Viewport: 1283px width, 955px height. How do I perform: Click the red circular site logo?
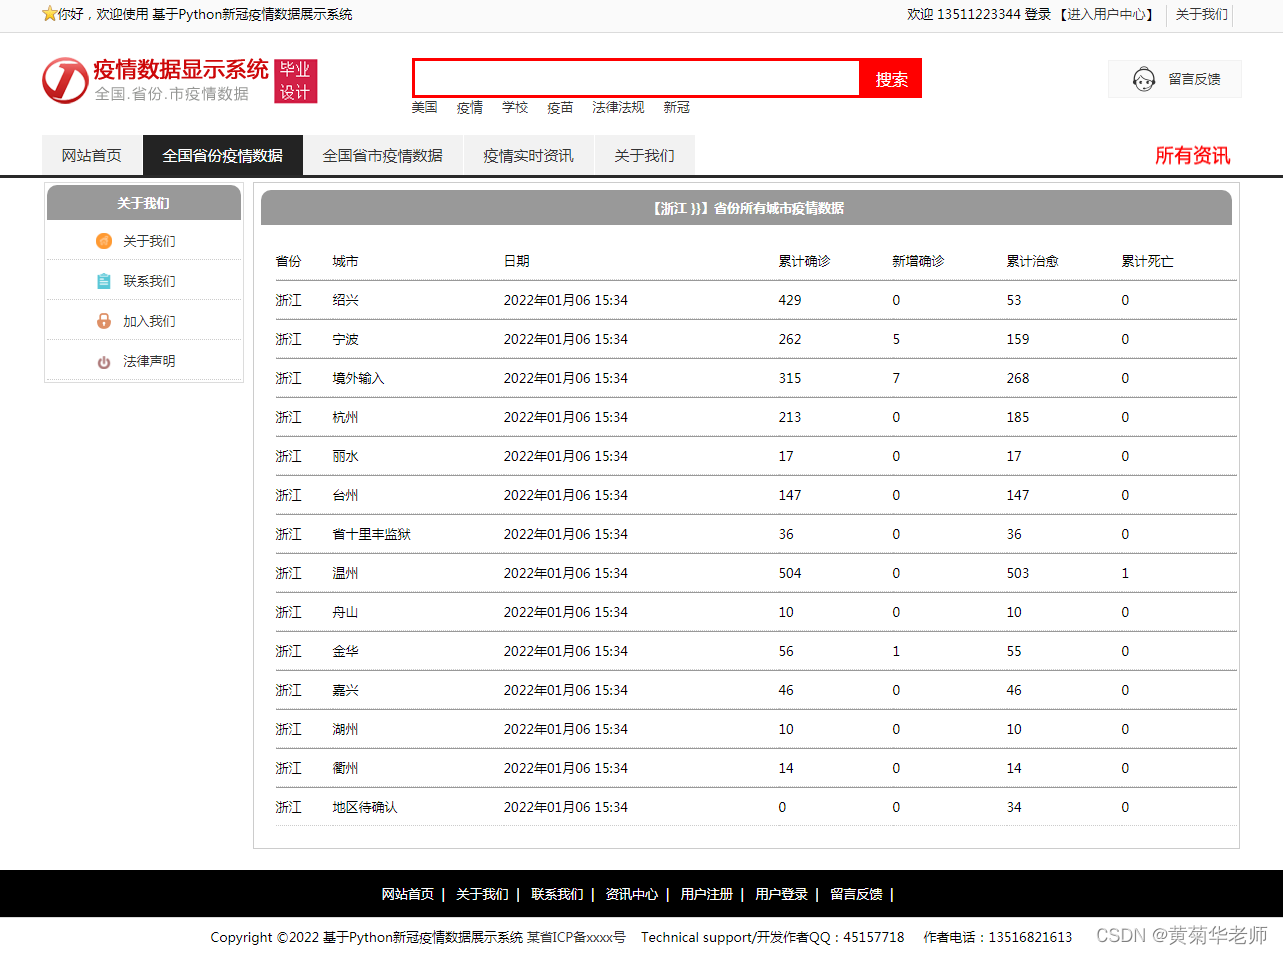[65, 80]
